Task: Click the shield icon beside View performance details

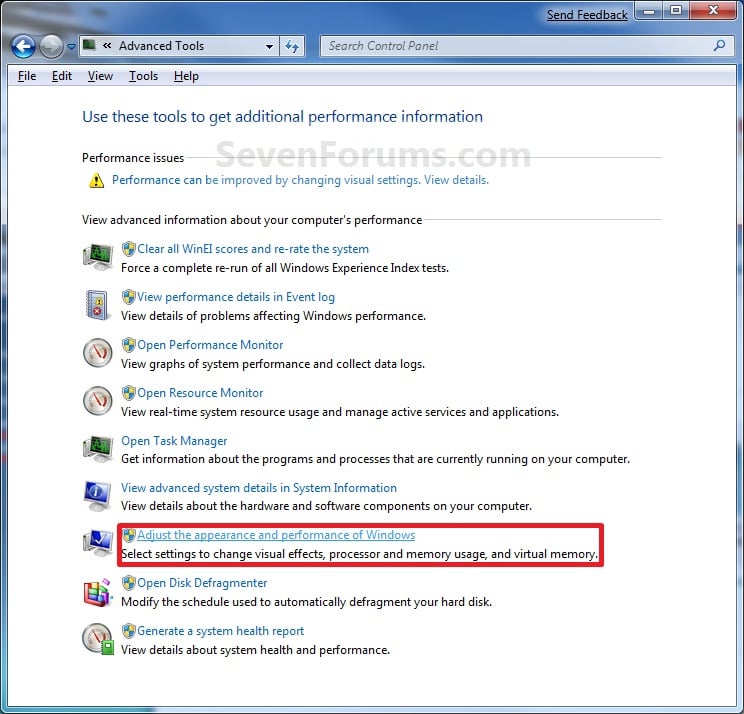Action: (129, 297)
